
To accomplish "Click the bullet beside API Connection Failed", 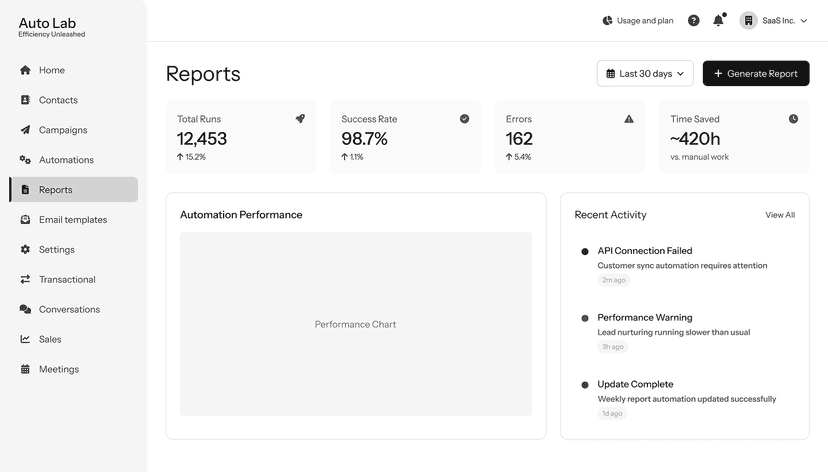I will pyautogui.click(x=585, y=251).
